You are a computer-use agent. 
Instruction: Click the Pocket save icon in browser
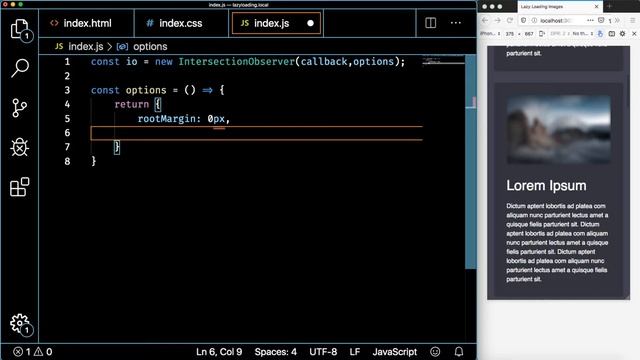(x=601, y=20)
